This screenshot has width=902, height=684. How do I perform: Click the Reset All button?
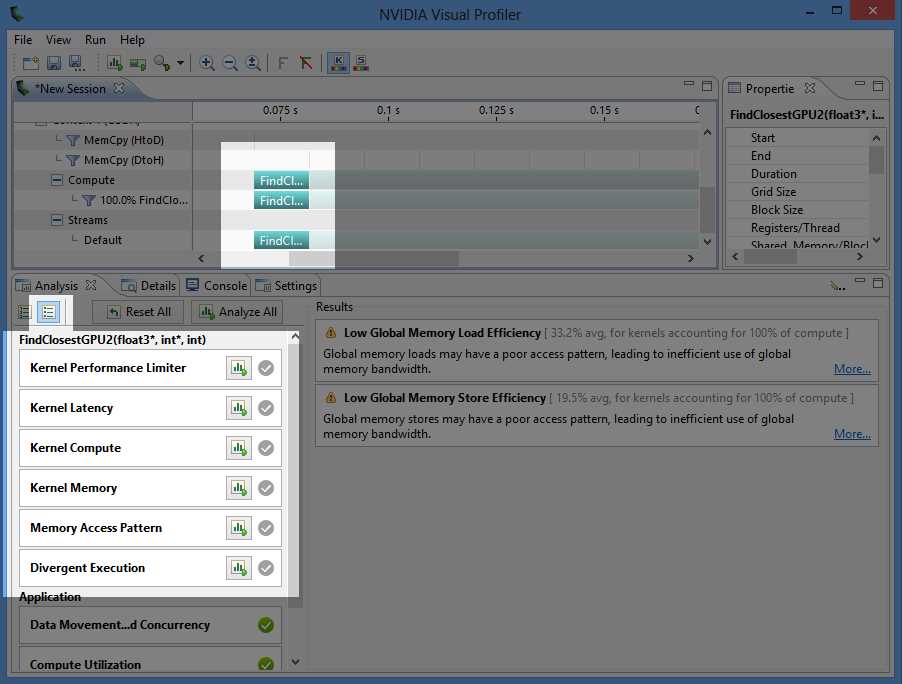(x=139, y=312)
